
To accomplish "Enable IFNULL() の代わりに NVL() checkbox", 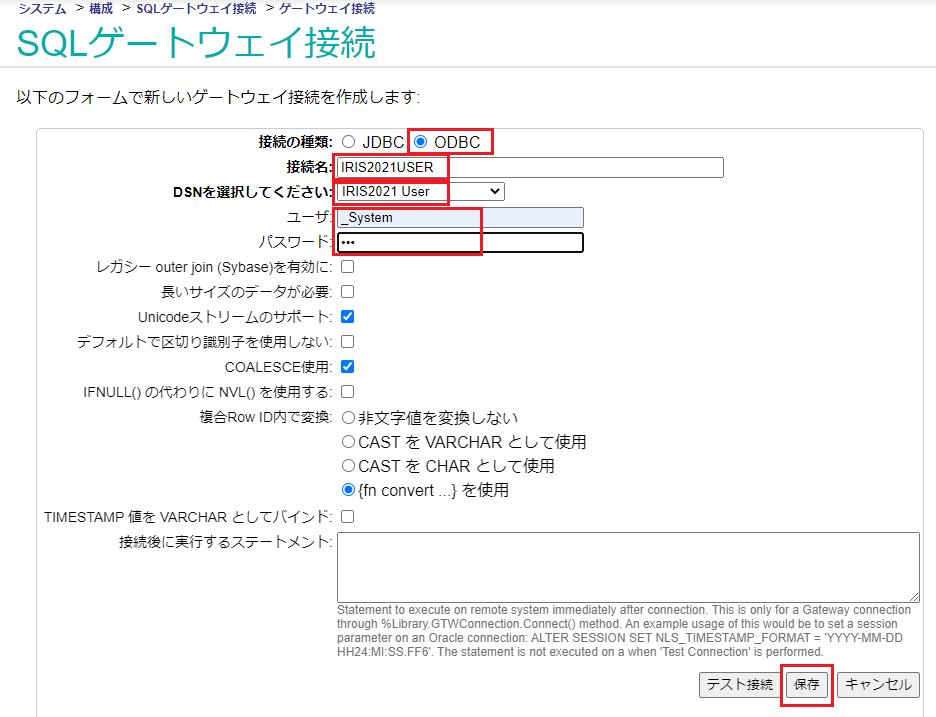I will pos(348,392).
